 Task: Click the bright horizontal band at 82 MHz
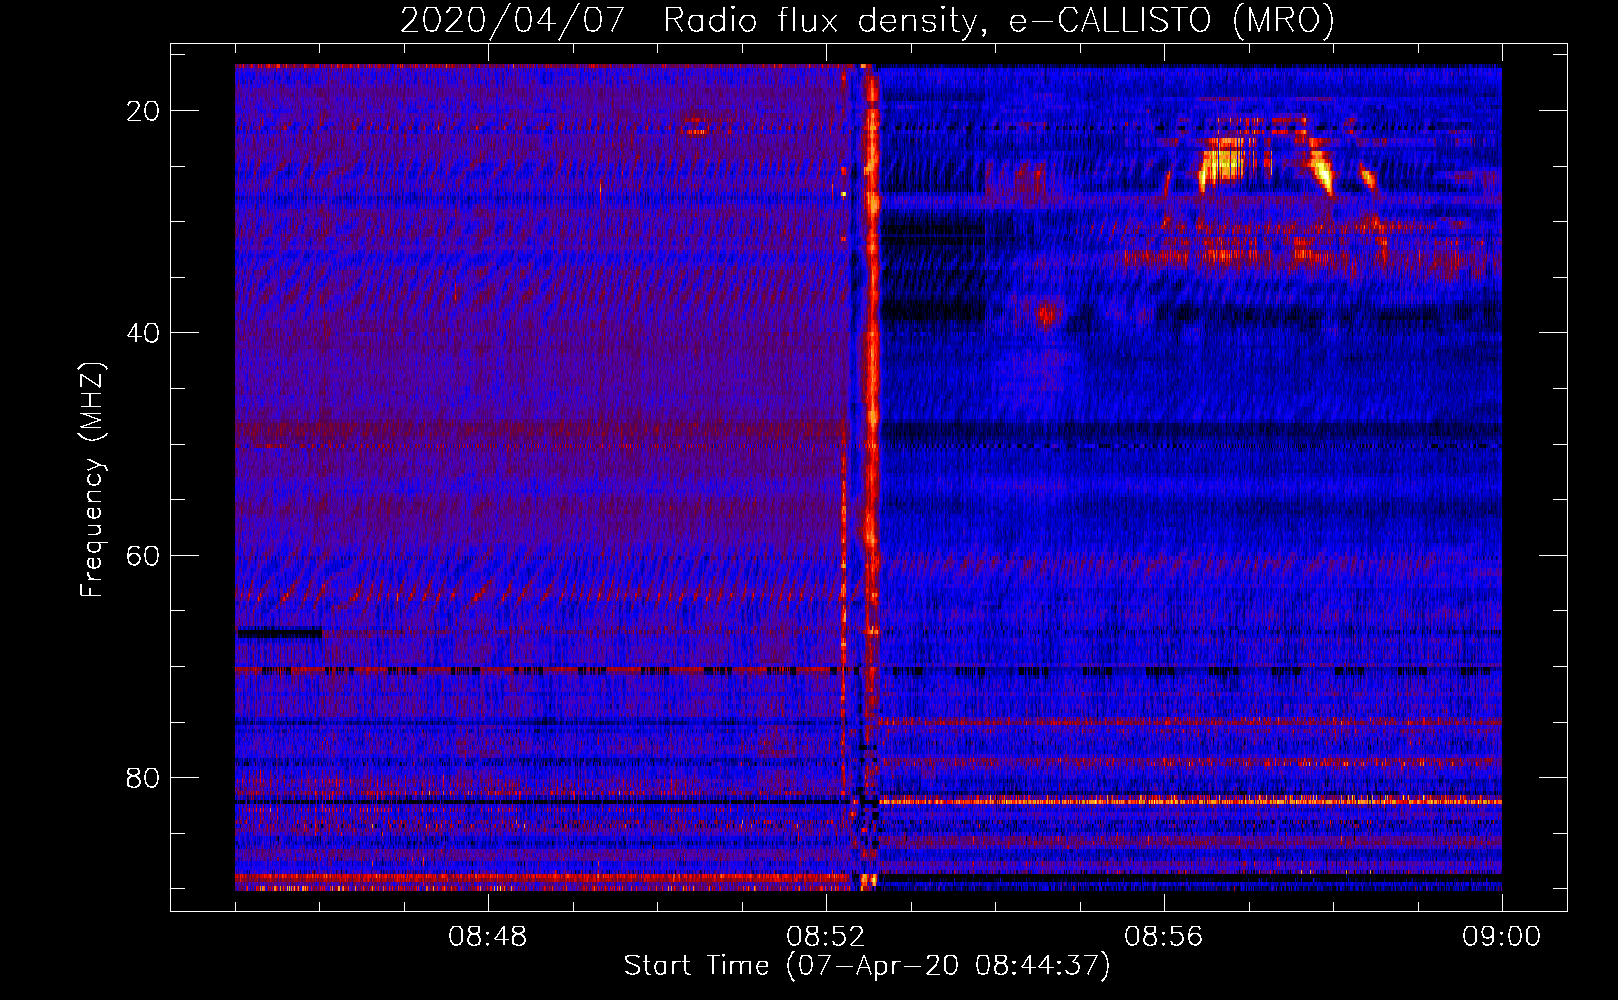1190,801
